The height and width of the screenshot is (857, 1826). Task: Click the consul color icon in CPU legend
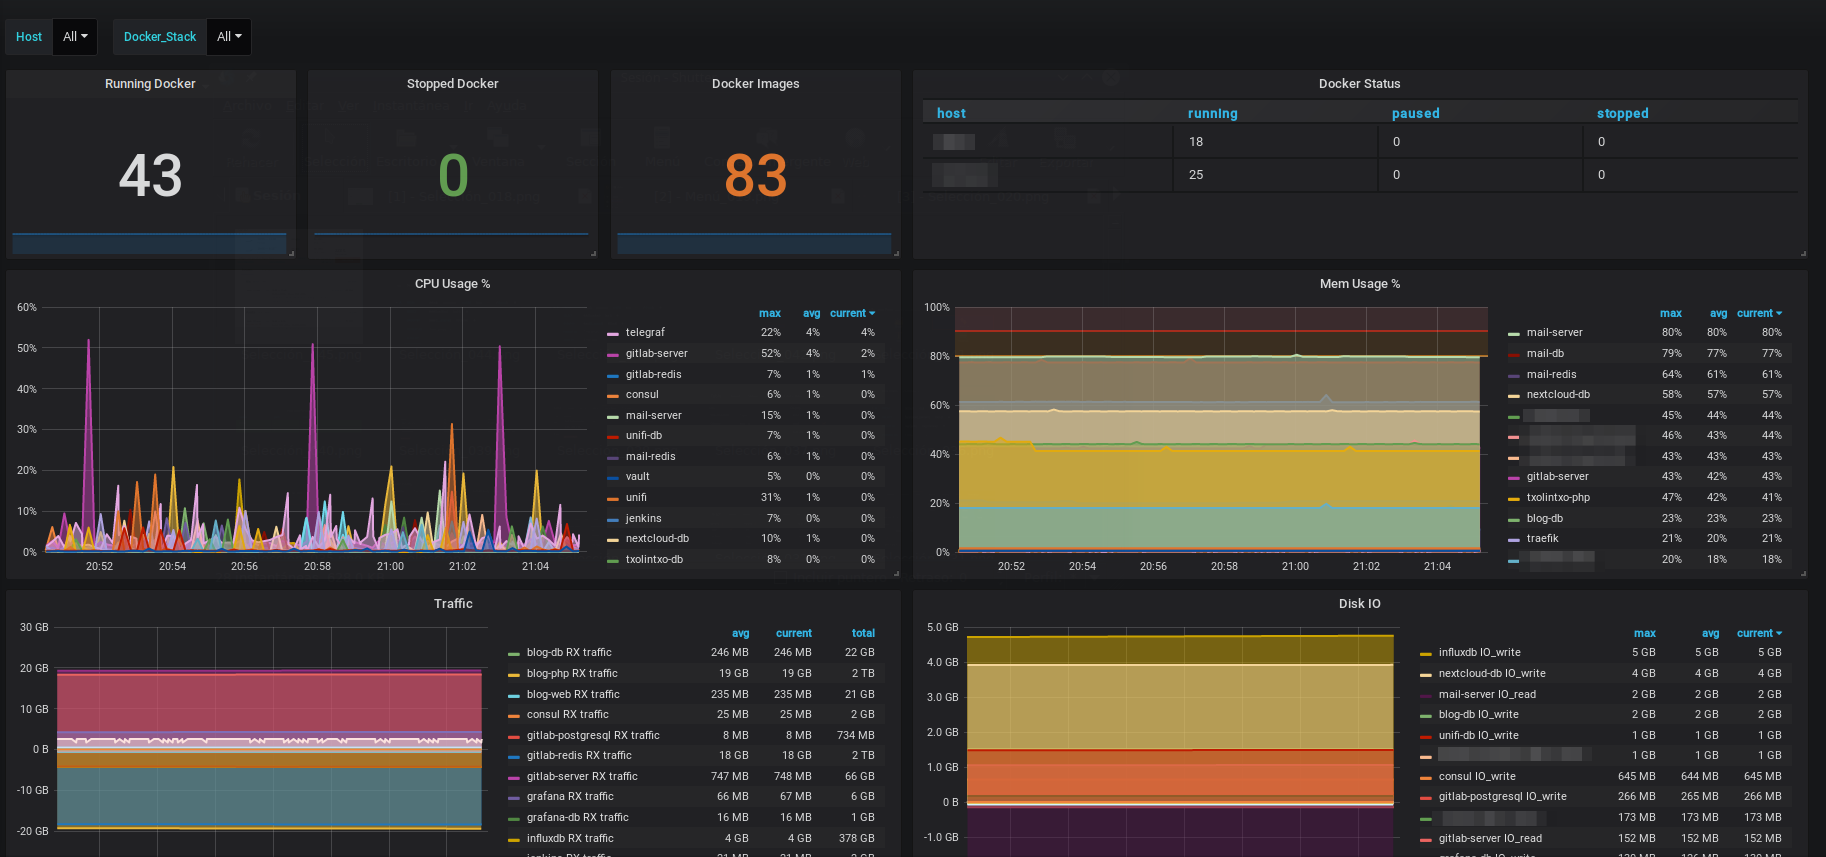pyautogui.click(x=612, y=395)
